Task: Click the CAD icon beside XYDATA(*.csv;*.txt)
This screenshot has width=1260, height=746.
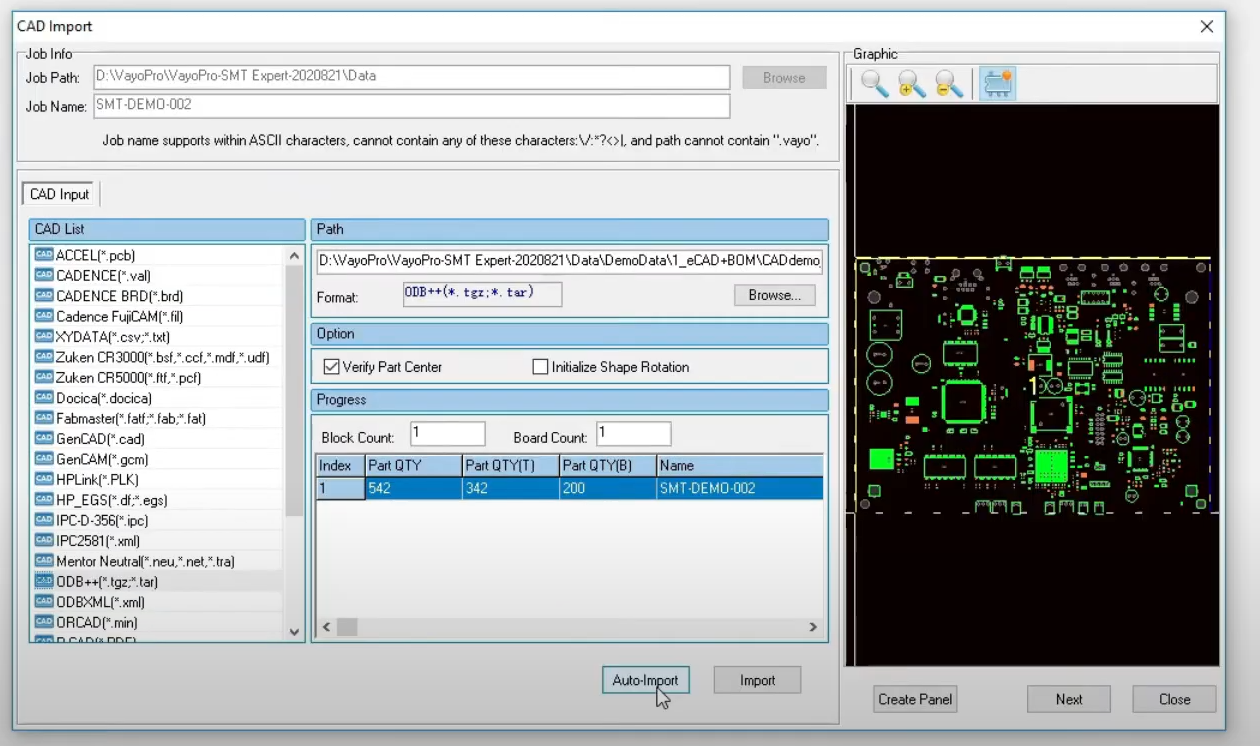Action: [44, 337]
